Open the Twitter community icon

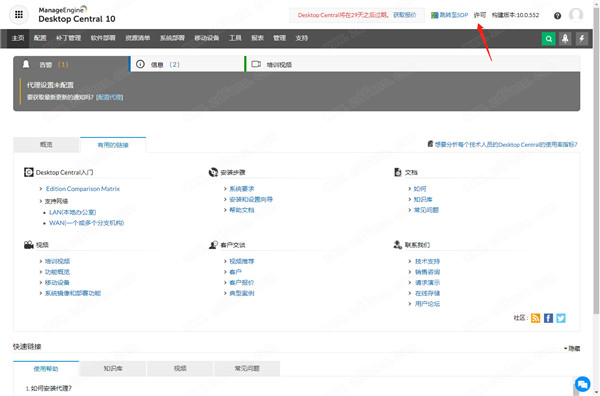561,318
